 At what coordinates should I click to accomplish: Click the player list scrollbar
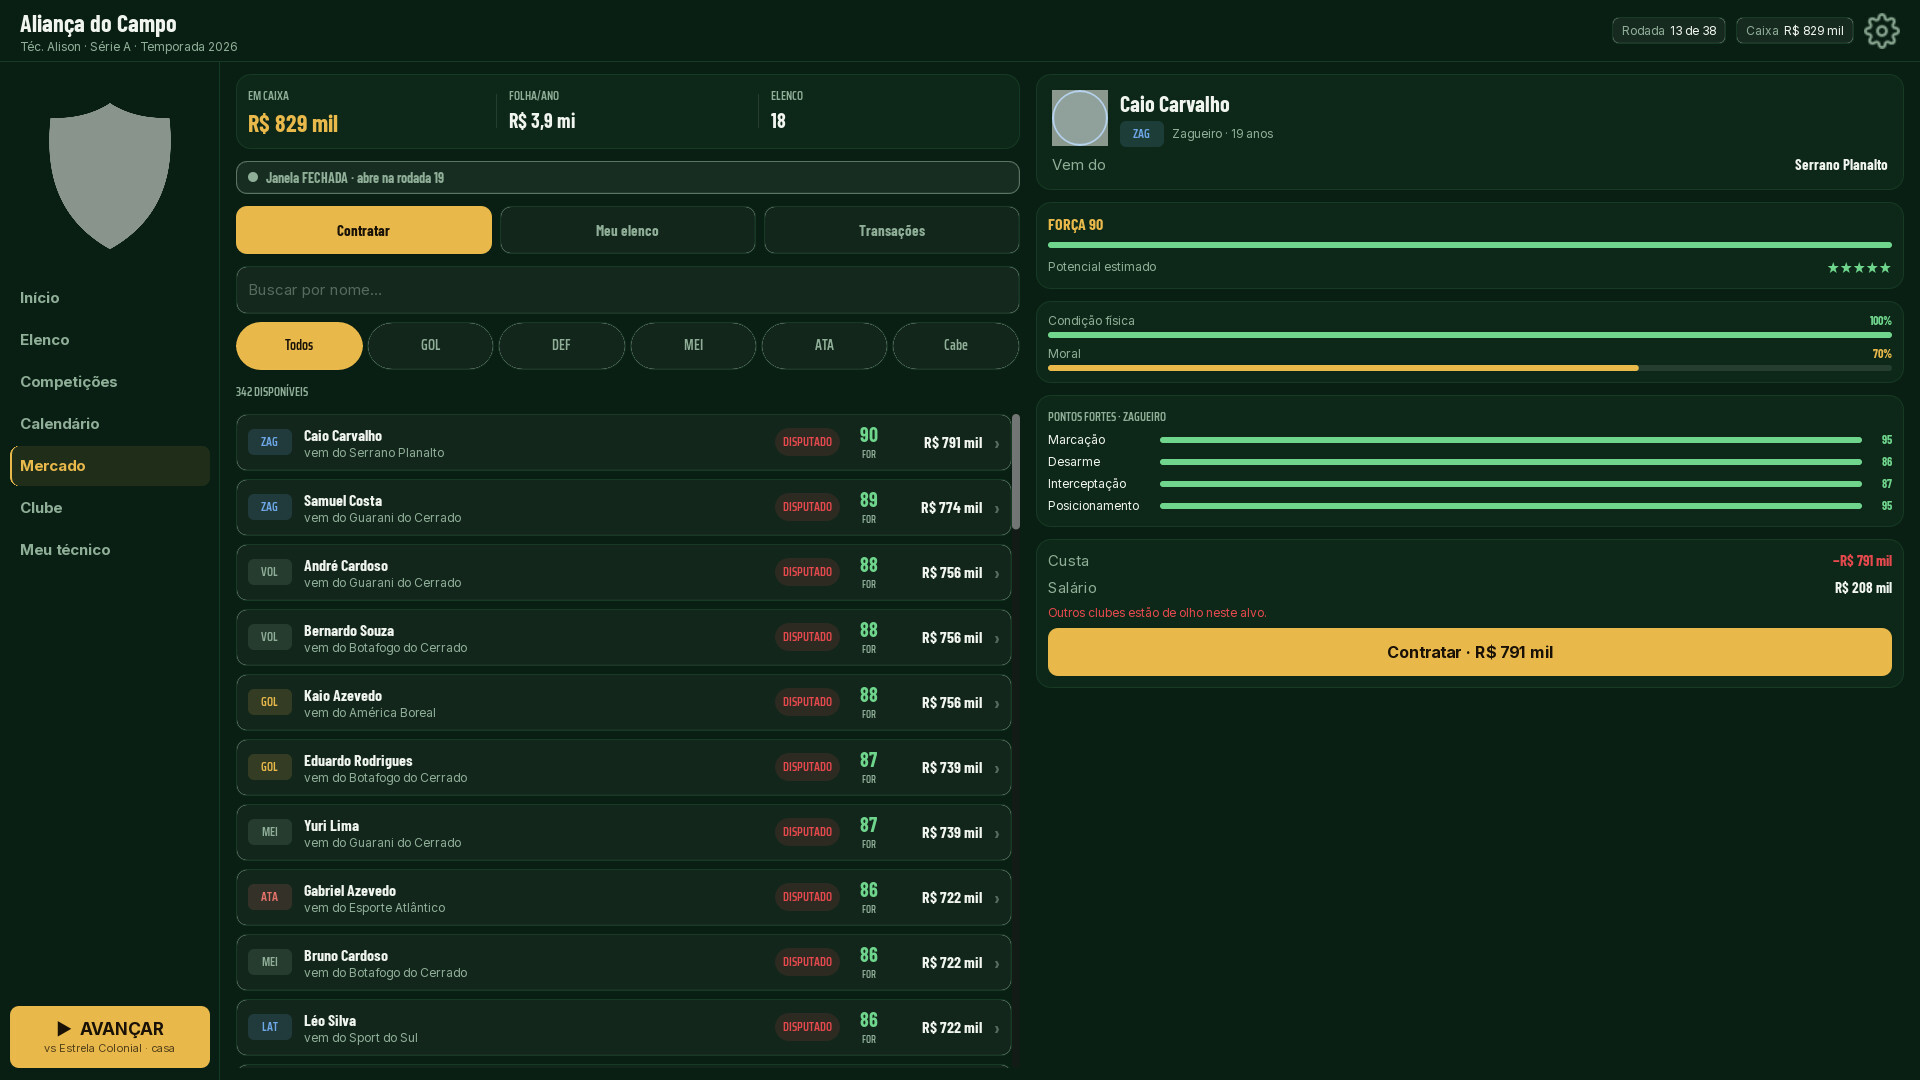pos(1016,472)
